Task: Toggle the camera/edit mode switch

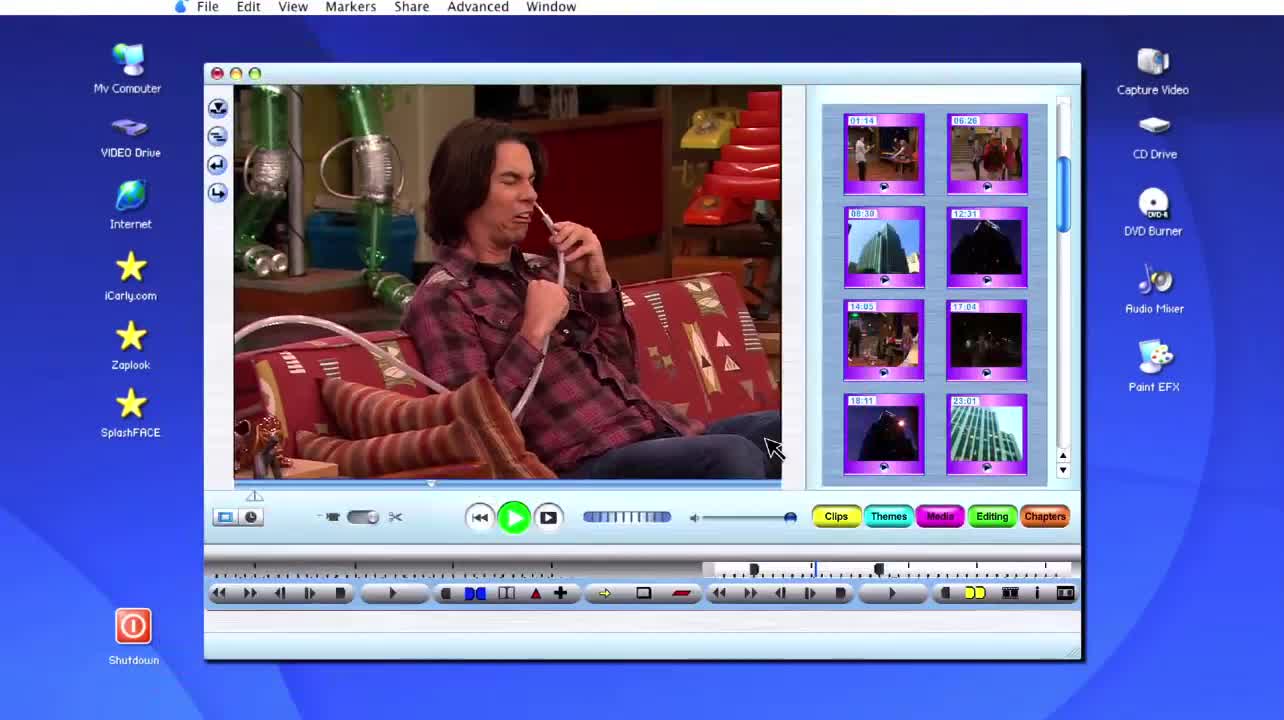Action: click(363, 517)
